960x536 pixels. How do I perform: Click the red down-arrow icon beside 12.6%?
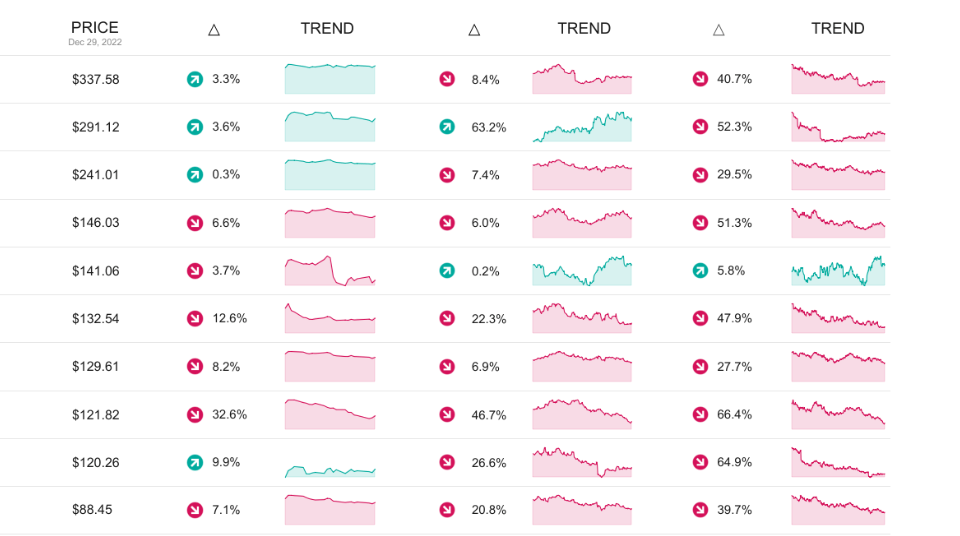(195, 319)
